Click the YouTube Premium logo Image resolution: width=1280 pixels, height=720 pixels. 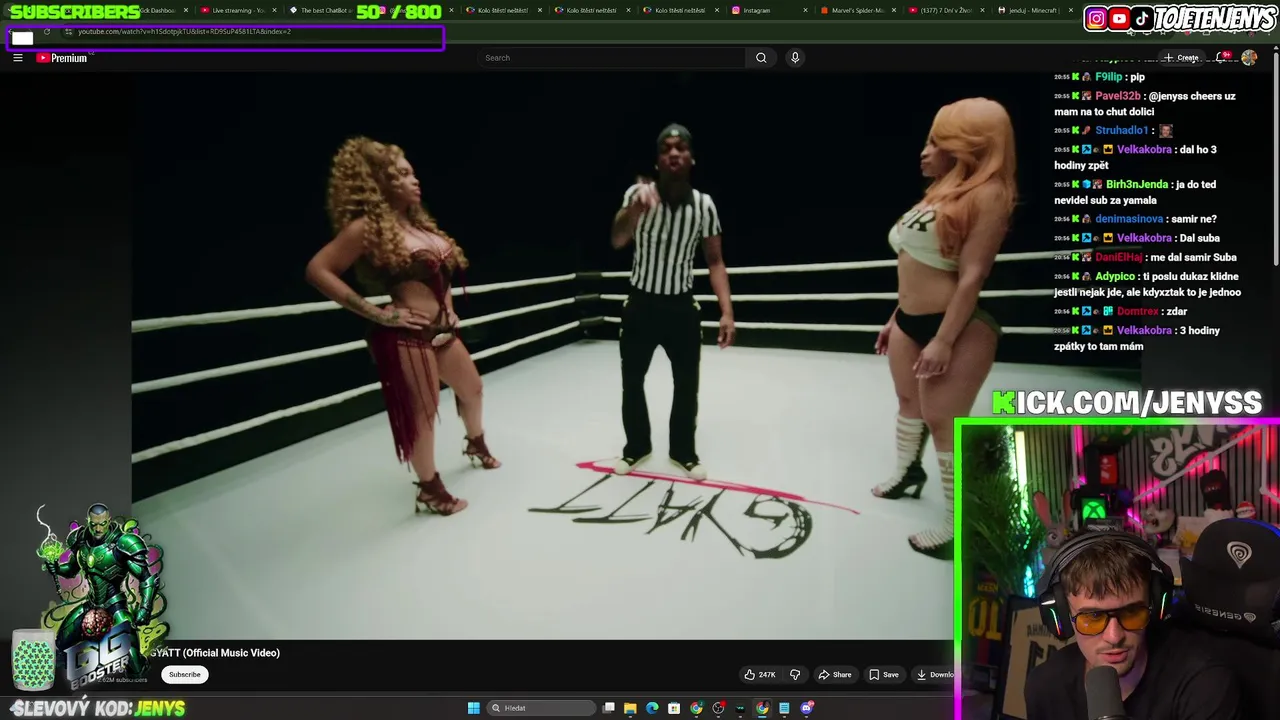[x=62, y=58]
